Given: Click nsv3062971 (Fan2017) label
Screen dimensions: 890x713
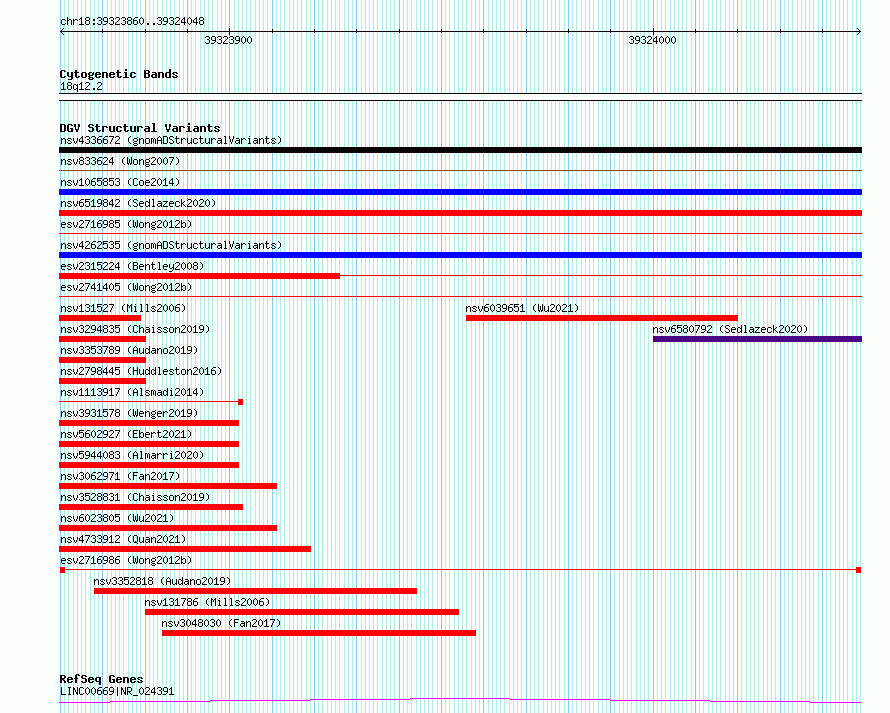Looking at the screenshot, I should (x=120, y=476).
